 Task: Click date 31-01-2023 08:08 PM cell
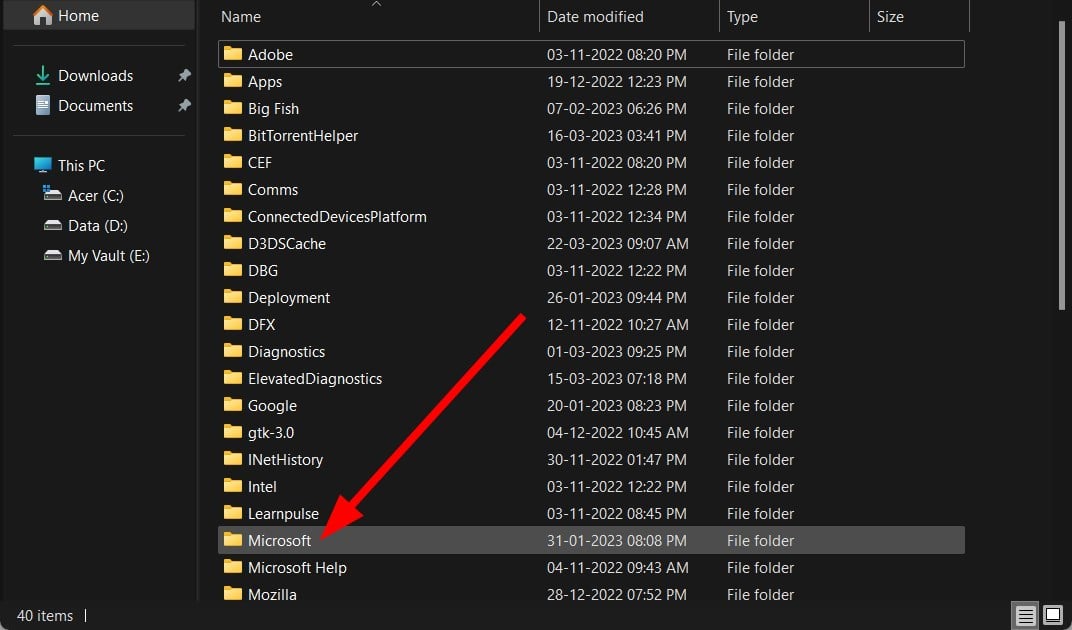point(617,541)
